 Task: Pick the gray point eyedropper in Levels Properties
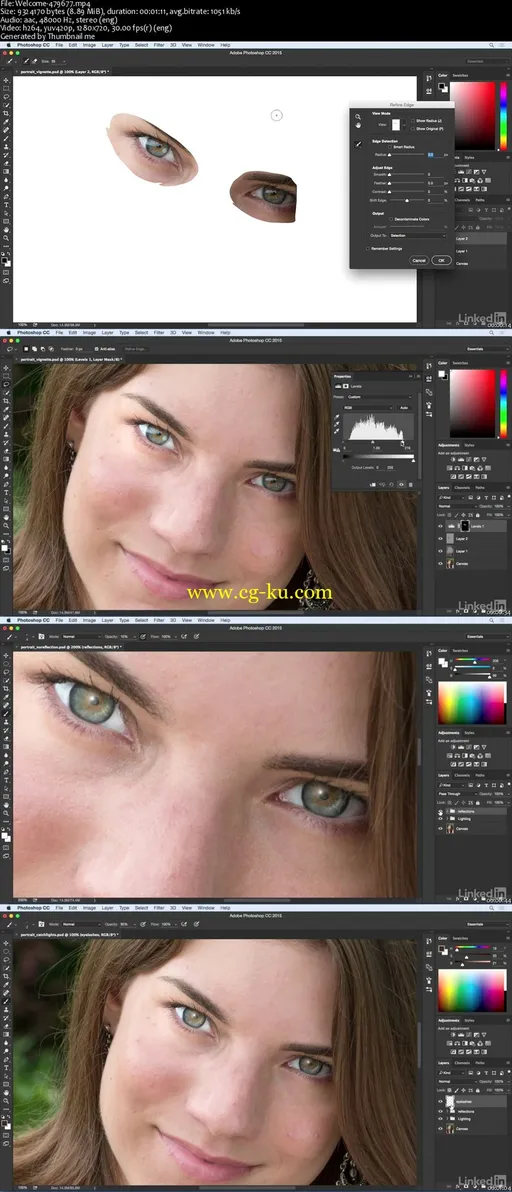tap(337, 424)
